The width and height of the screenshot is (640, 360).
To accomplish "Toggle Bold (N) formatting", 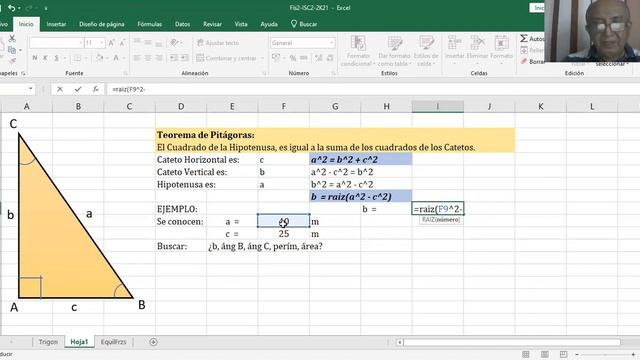I will 35,58.
